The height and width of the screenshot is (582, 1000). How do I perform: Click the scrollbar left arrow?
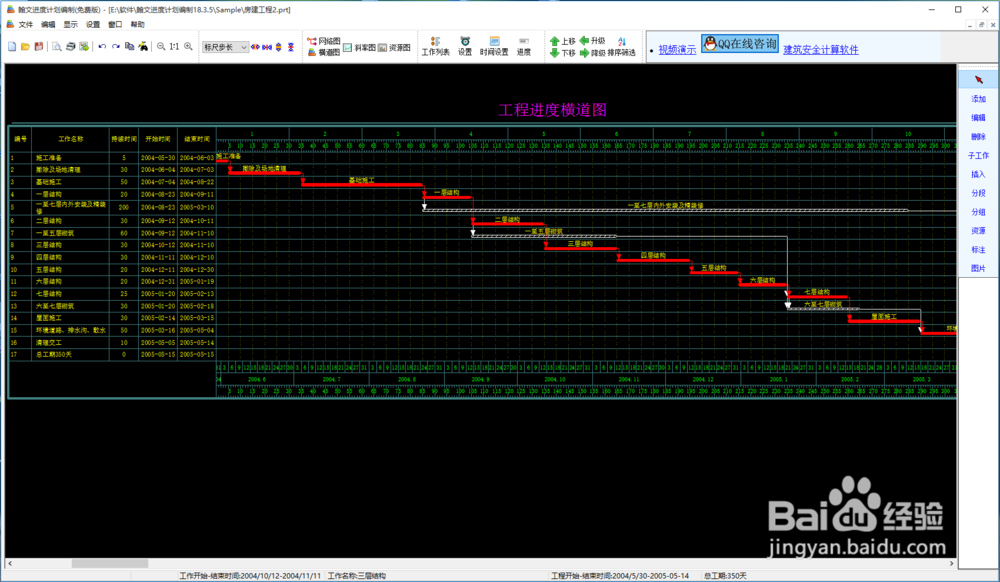click(x=10, y=564)
